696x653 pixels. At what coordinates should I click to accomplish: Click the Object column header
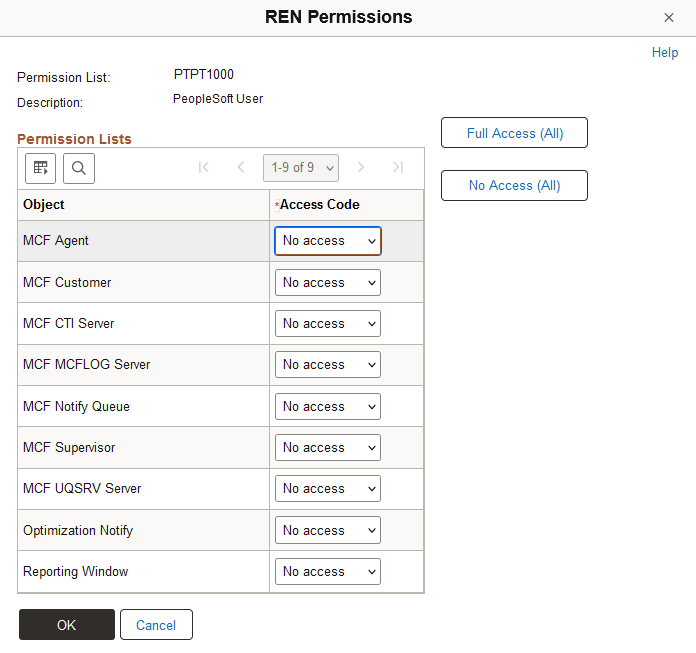tap(44, 205)
